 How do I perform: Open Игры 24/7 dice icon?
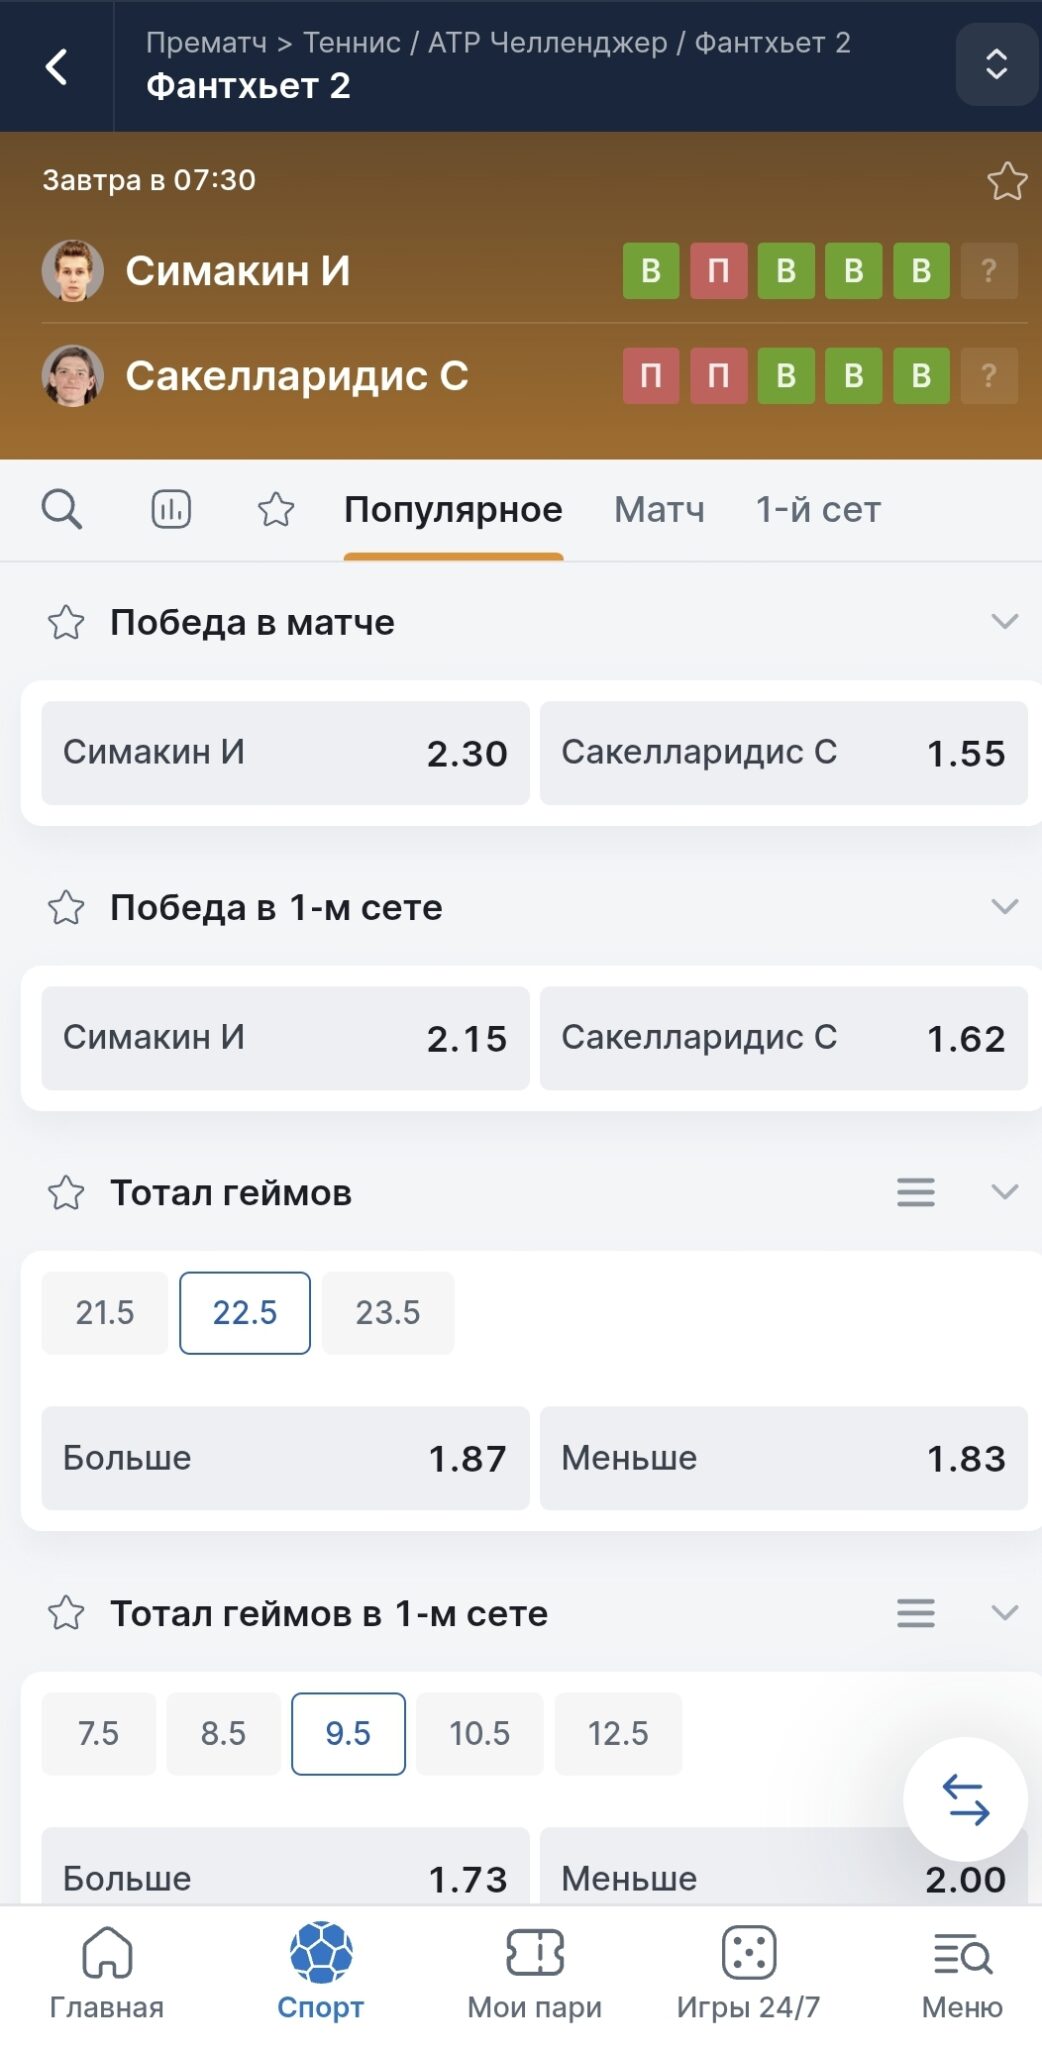[748, 1953]
